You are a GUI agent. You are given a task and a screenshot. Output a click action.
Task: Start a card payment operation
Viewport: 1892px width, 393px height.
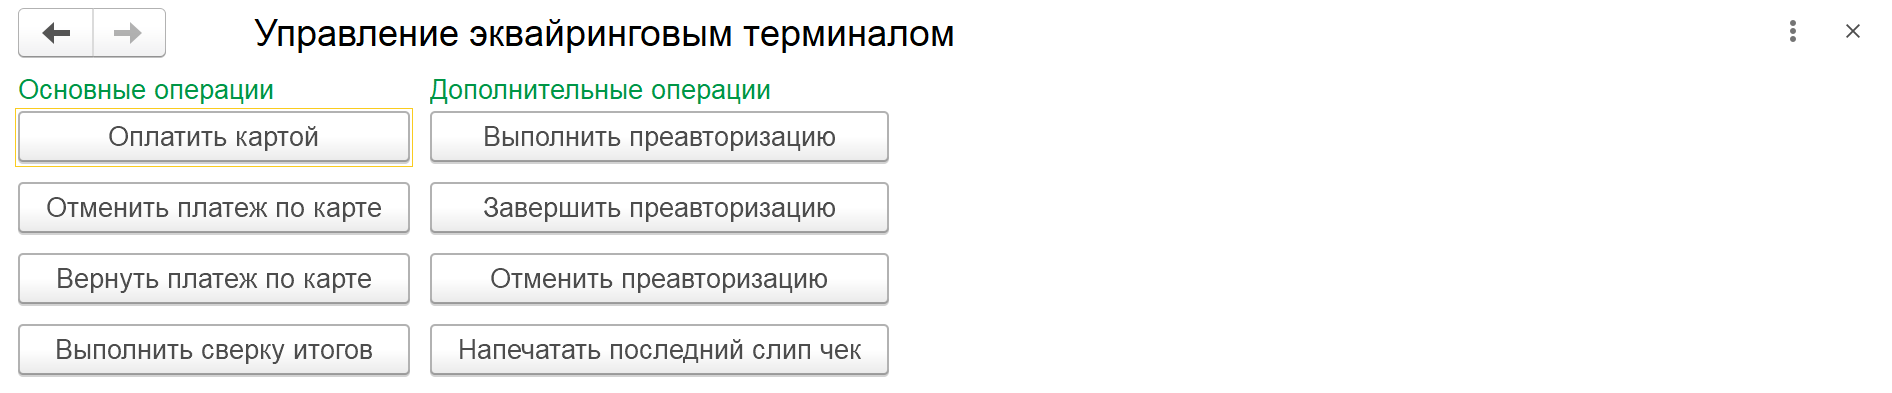(214, 137)
